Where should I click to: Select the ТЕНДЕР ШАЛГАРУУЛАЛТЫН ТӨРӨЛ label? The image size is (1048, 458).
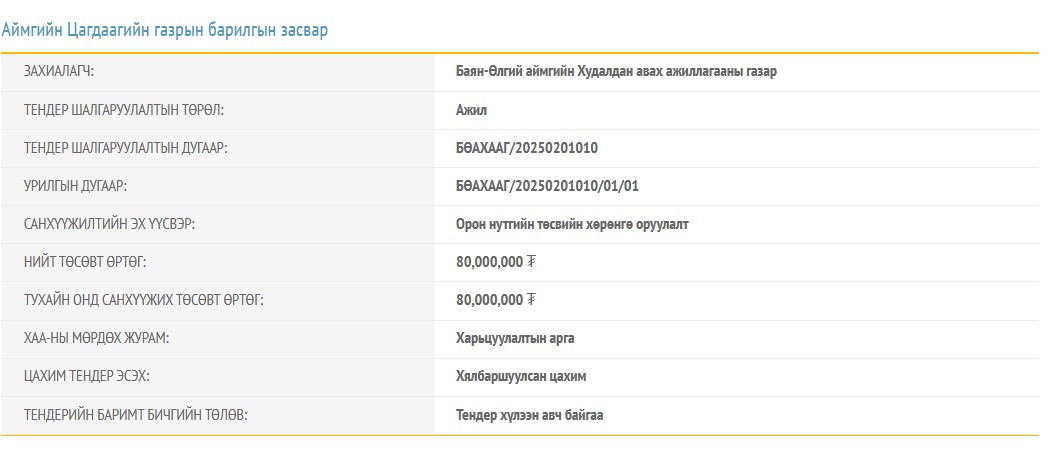pyautogui.click(x=131, y=110)
